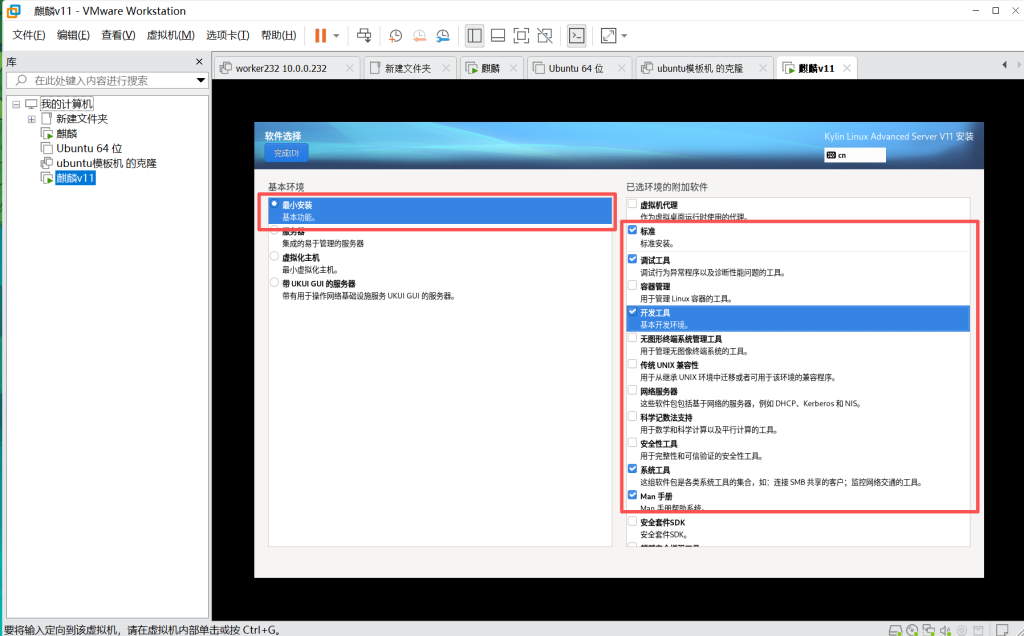Open the snapshot manager icon
The width and height of the screenshot is (1024, 636).
(x=442, y=35)
